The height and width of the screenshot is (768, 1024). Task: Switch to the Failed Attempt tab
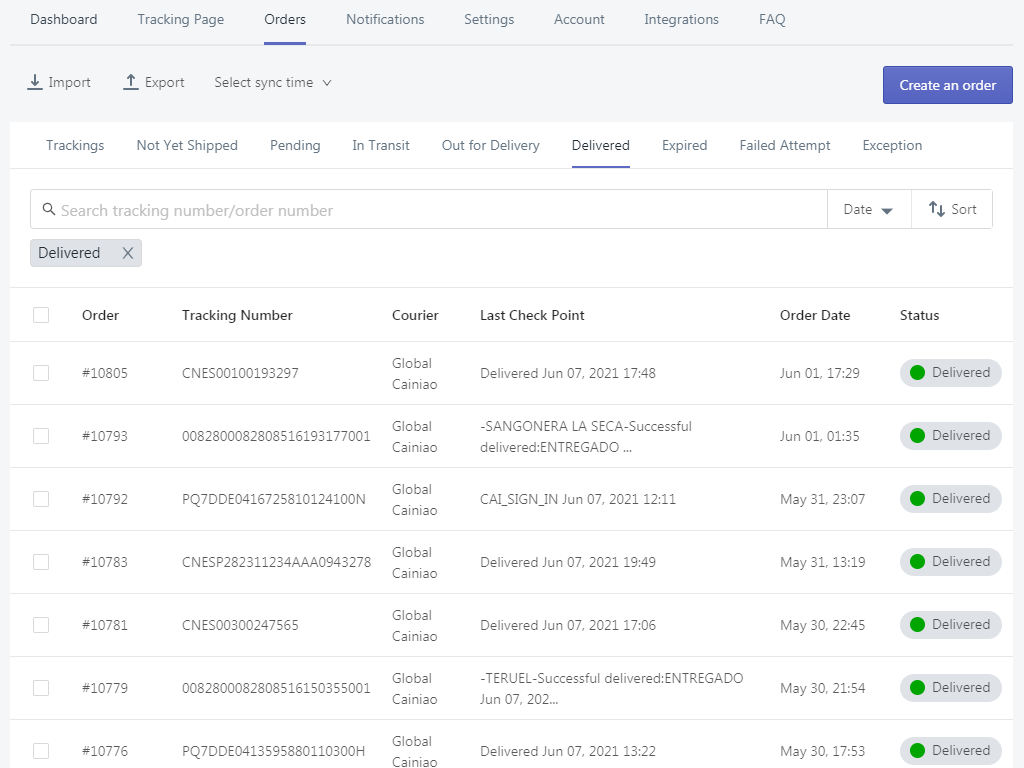[785, 146]
